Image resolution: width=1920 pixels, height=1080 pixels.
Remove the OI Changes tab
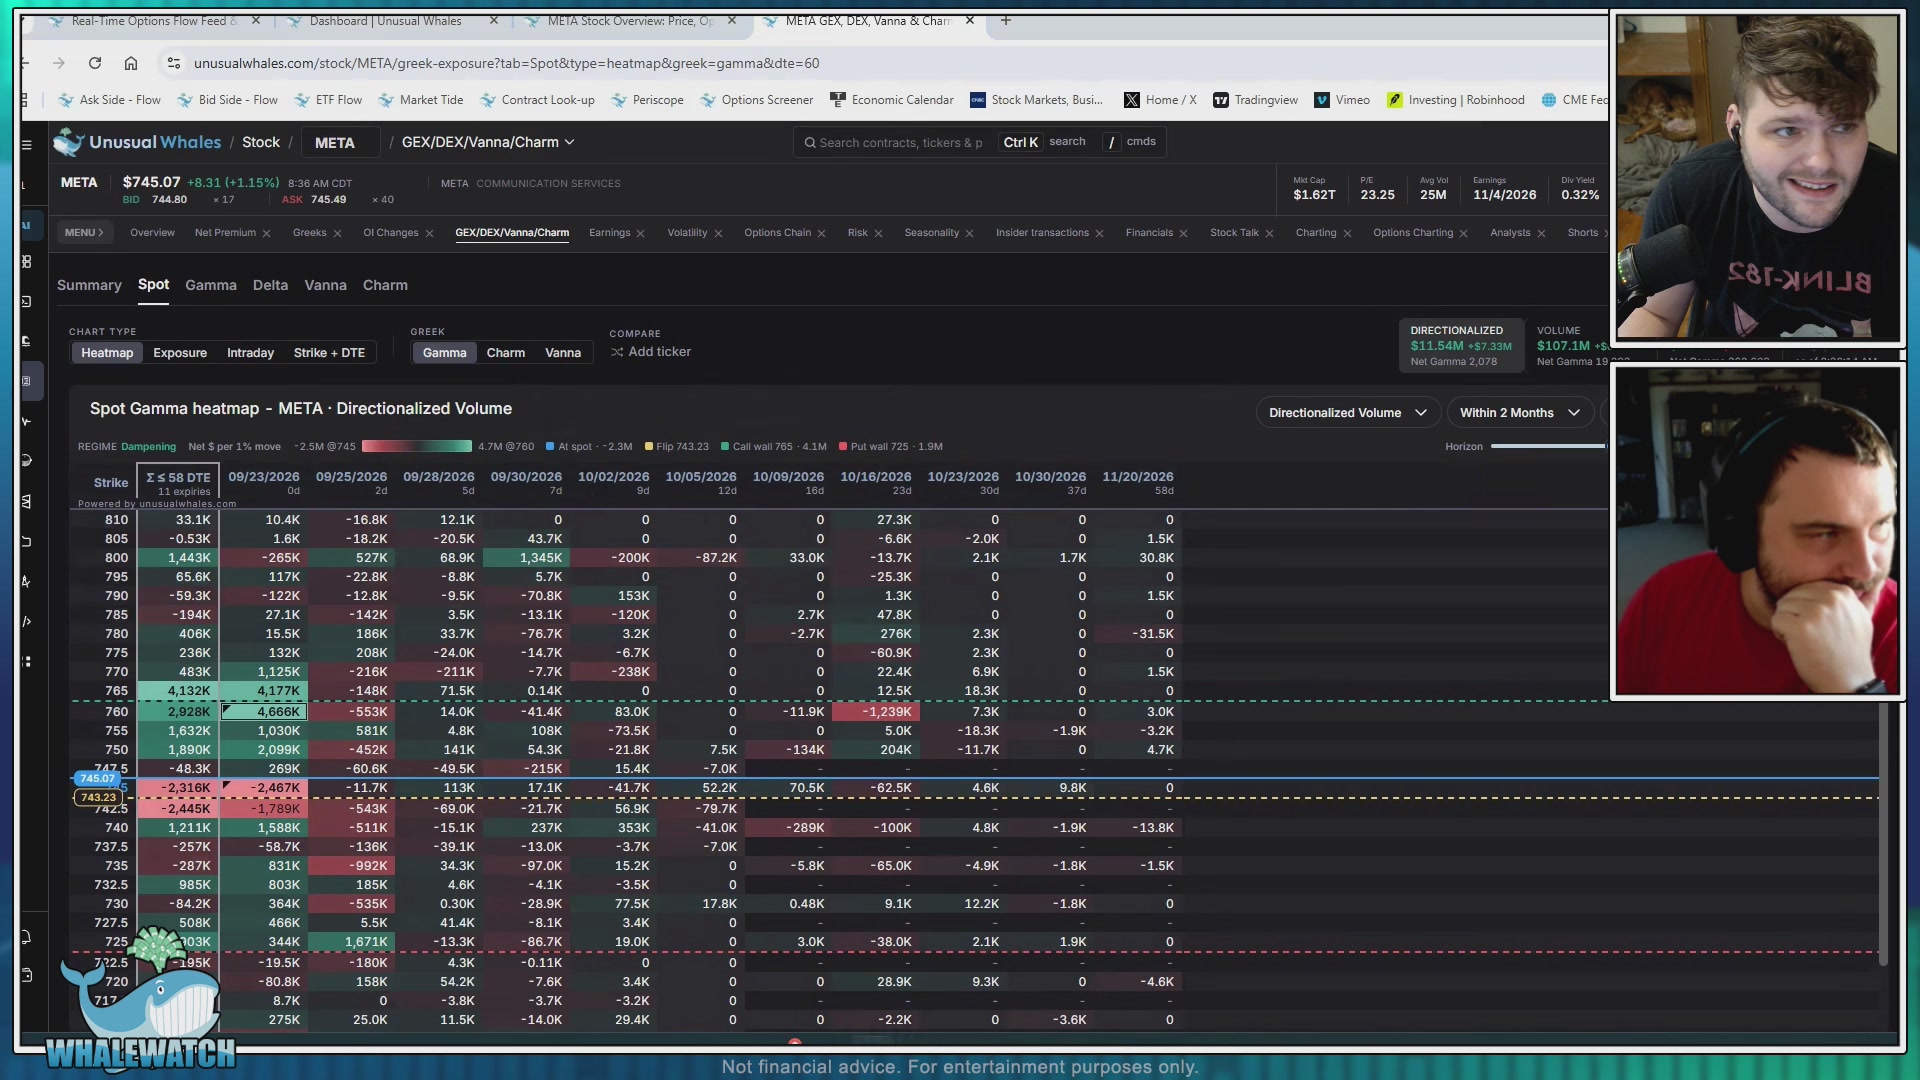(x=429, y=234)
